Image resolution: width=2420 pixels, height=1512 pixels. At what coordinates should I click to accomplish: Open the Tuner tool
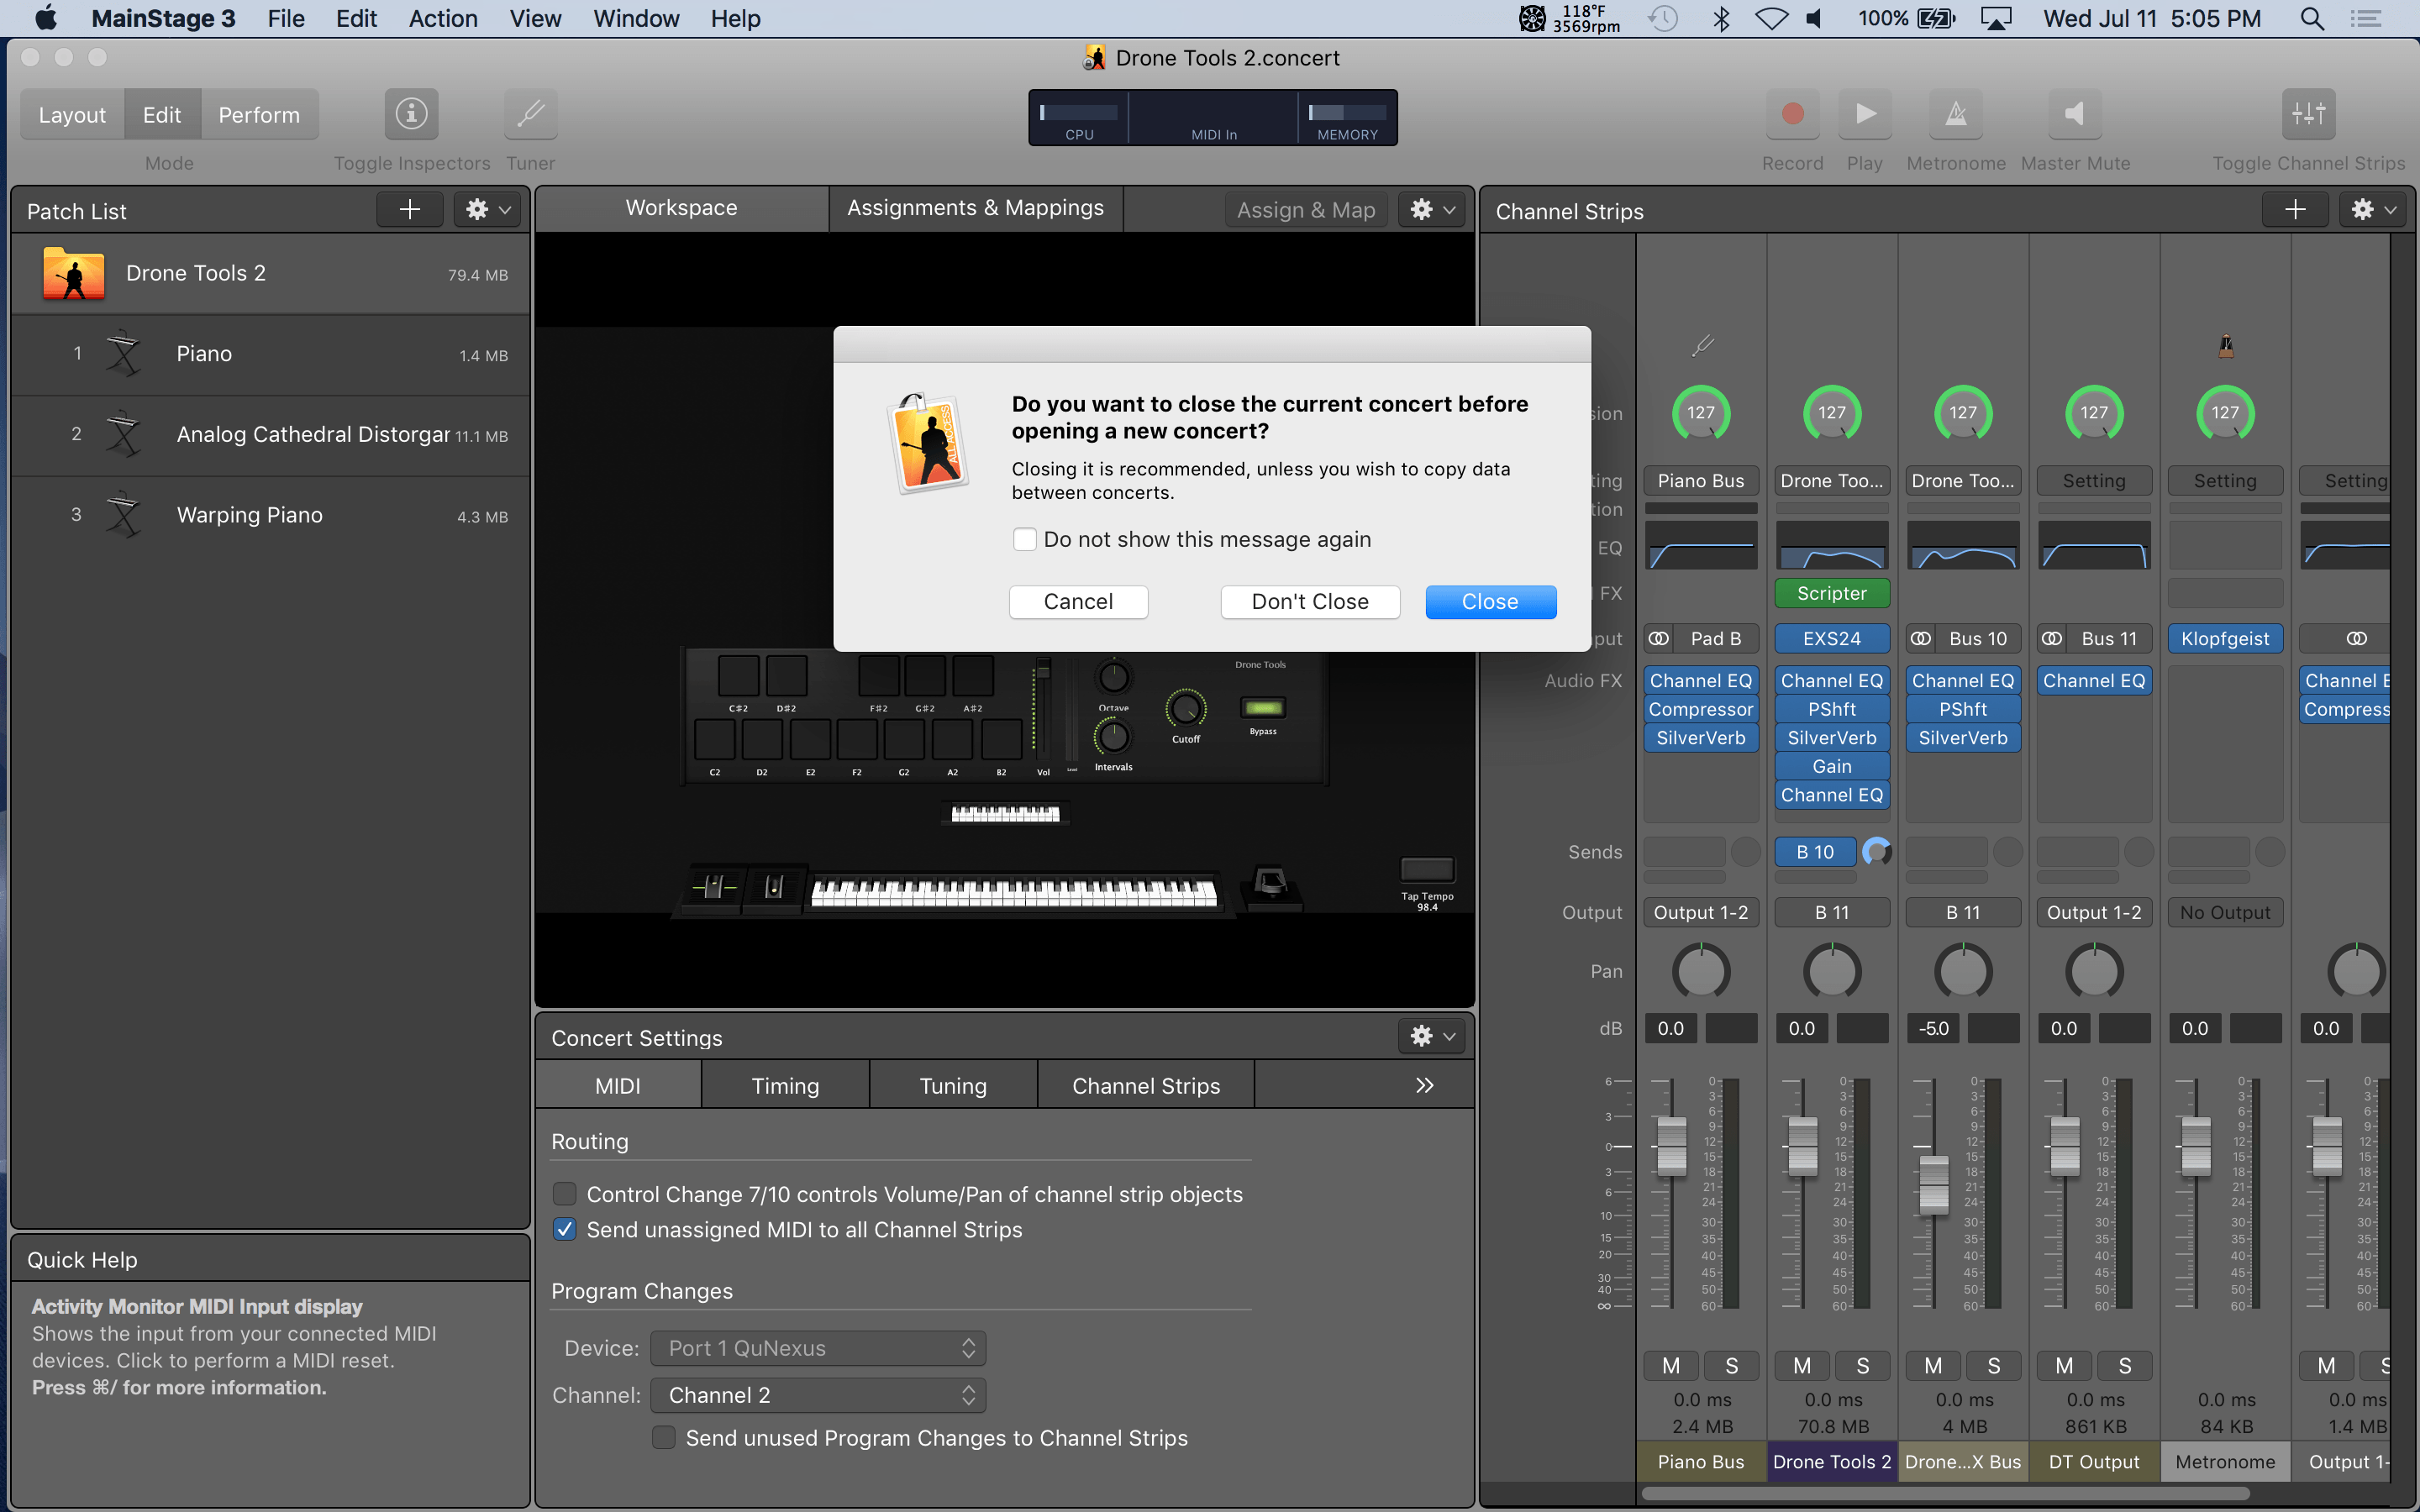click(x=530, y=114)
